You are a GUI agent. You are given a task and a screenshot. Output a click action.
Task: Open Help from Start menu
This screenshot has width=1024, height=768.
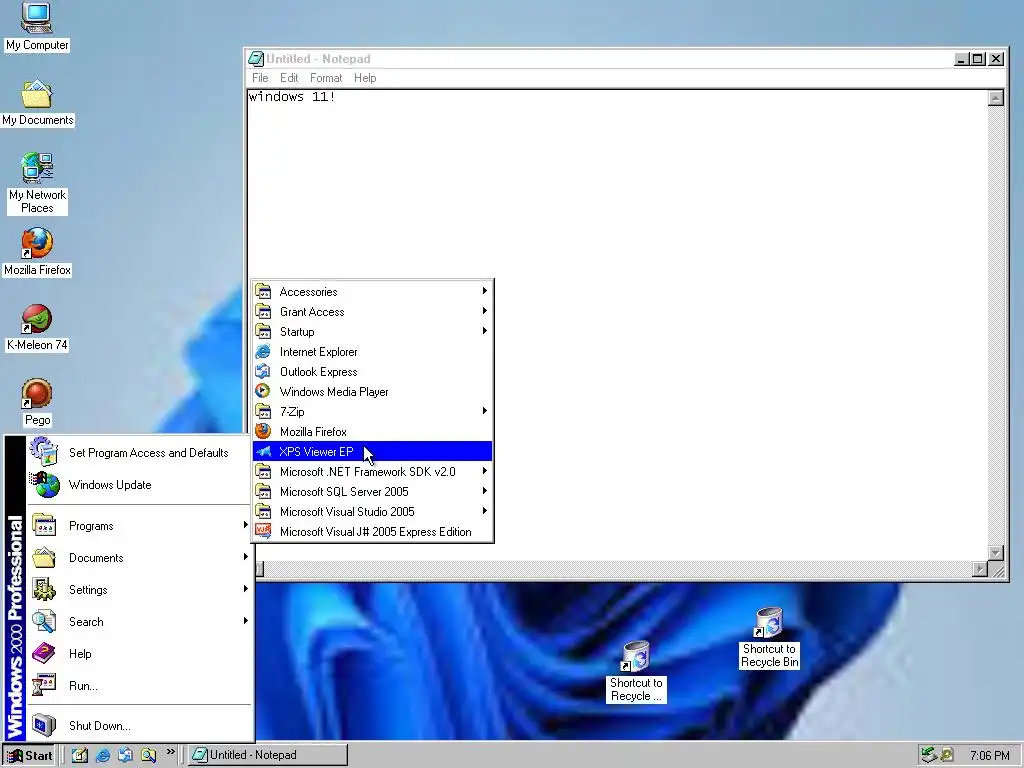coord(138,654)
